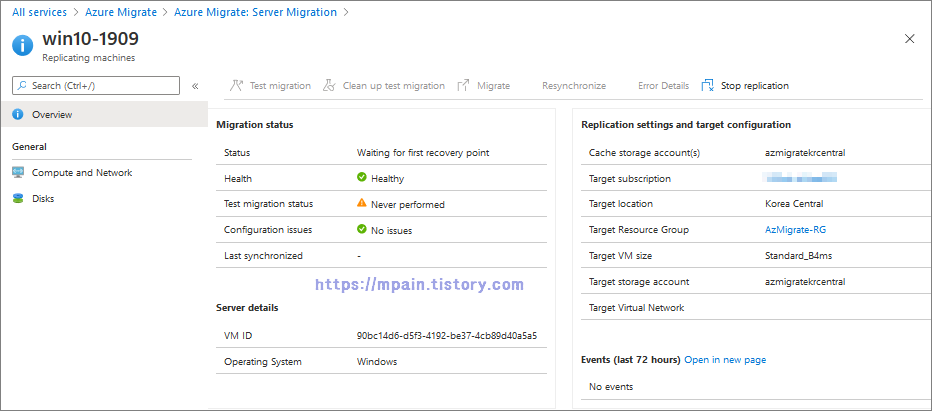Open Azure Migrate: Server Migration breadcrumb

pyautogui.click(x=255, y=12)
